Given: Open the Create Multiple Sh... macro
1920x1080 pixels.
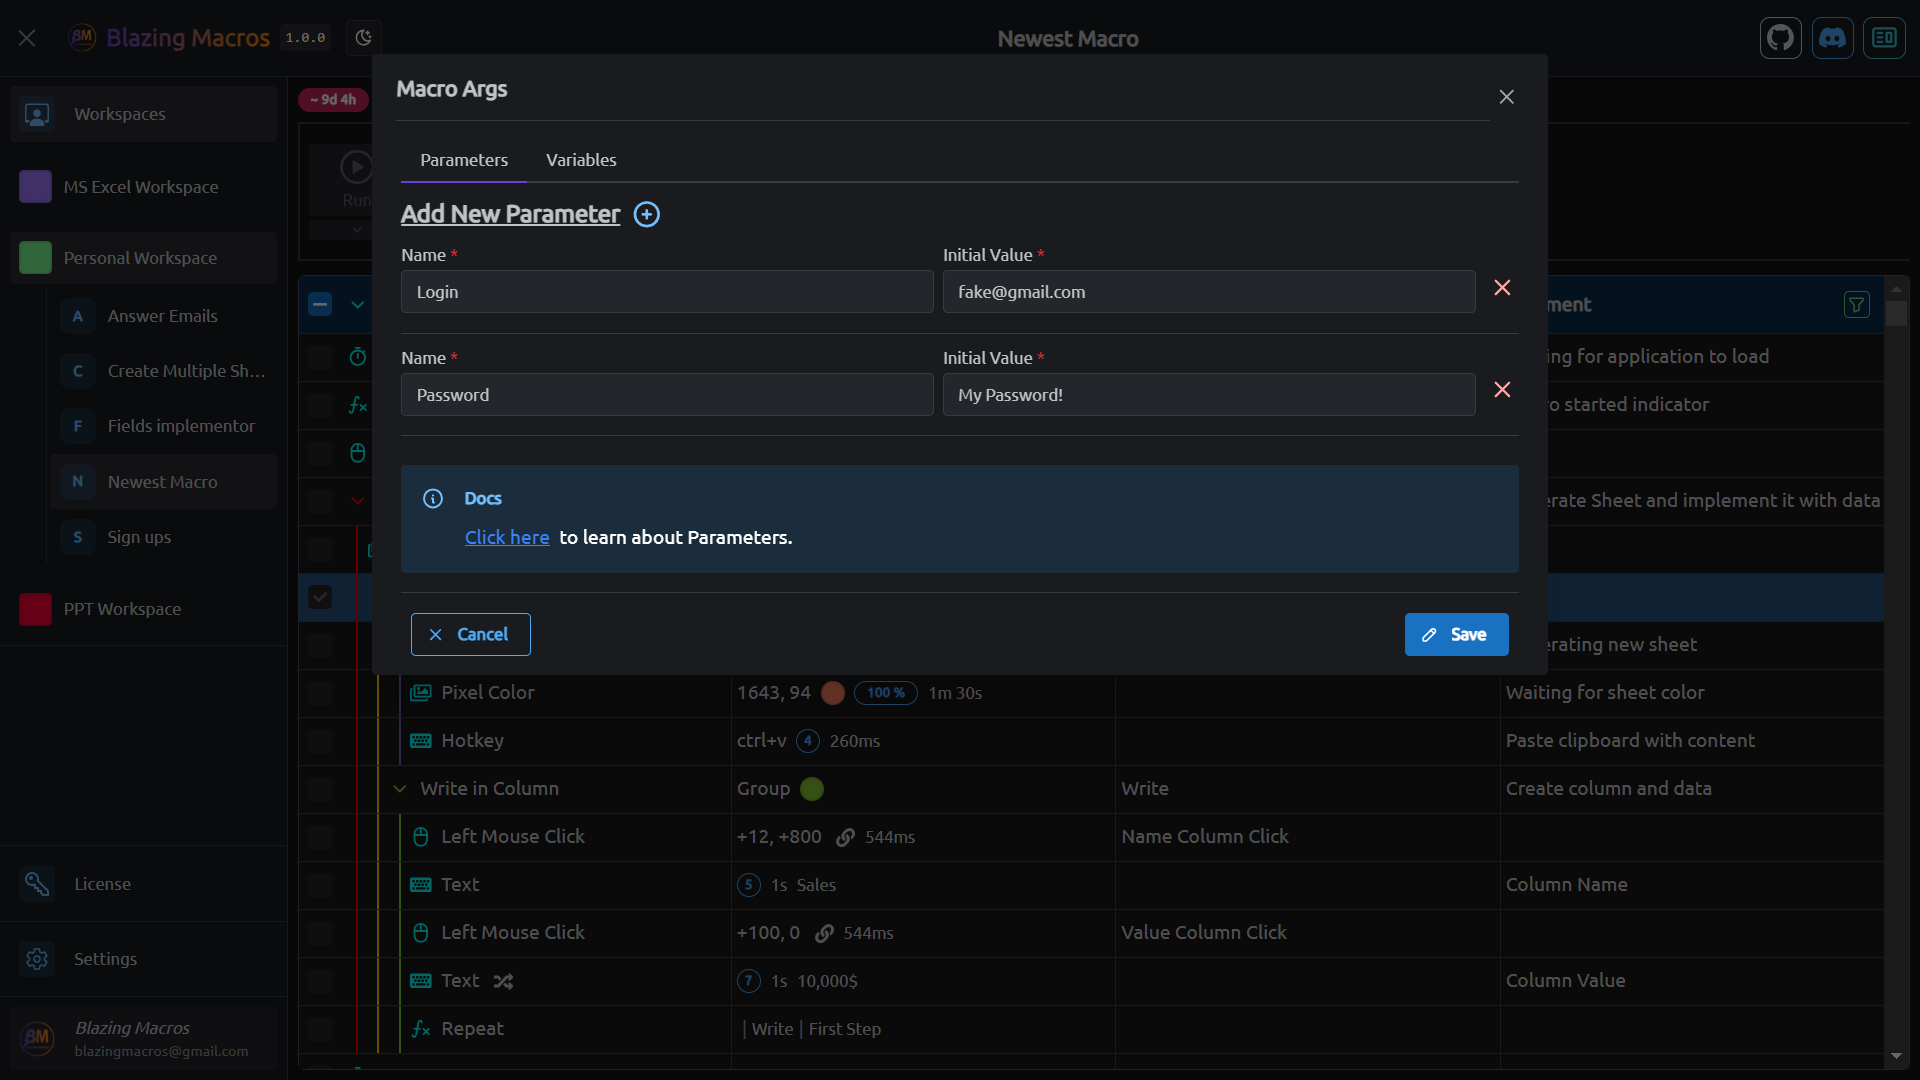Looking at the screenshot, I should click(x=162, y=371).
